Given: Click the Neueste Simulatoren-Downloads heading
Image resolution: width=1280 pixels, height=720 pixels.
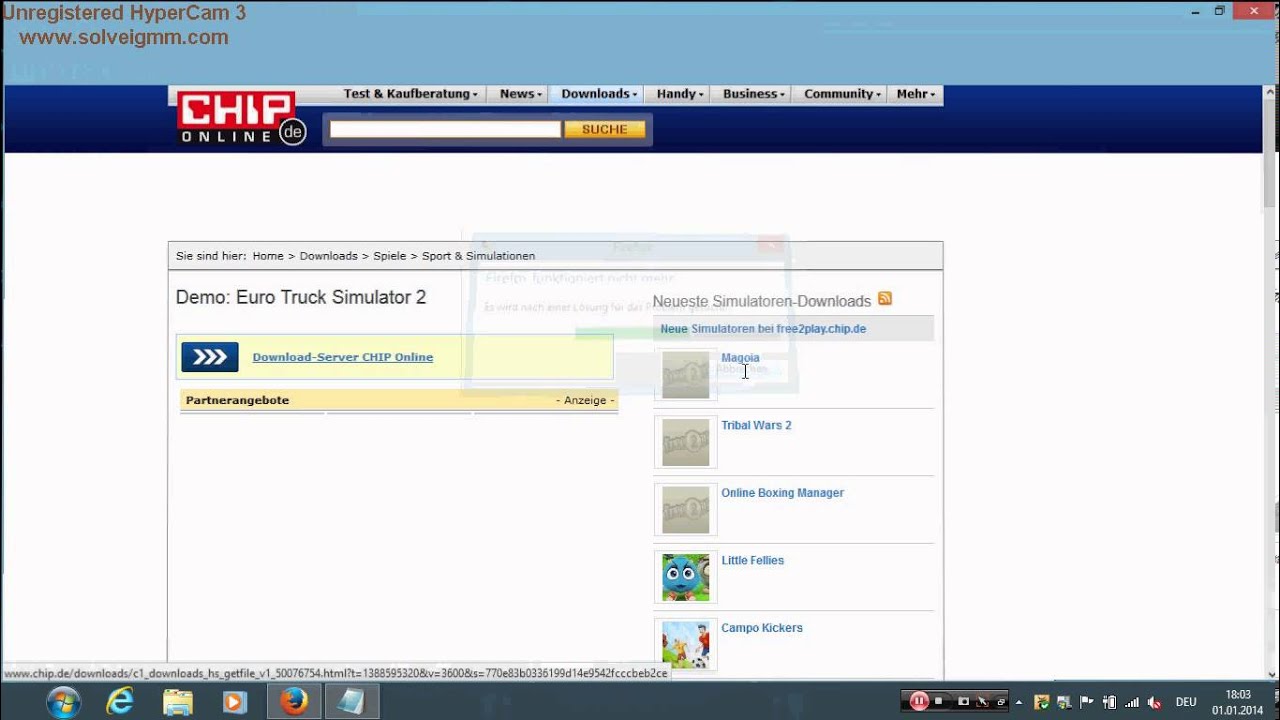Looking at the screenshot, I should (761, 301).
